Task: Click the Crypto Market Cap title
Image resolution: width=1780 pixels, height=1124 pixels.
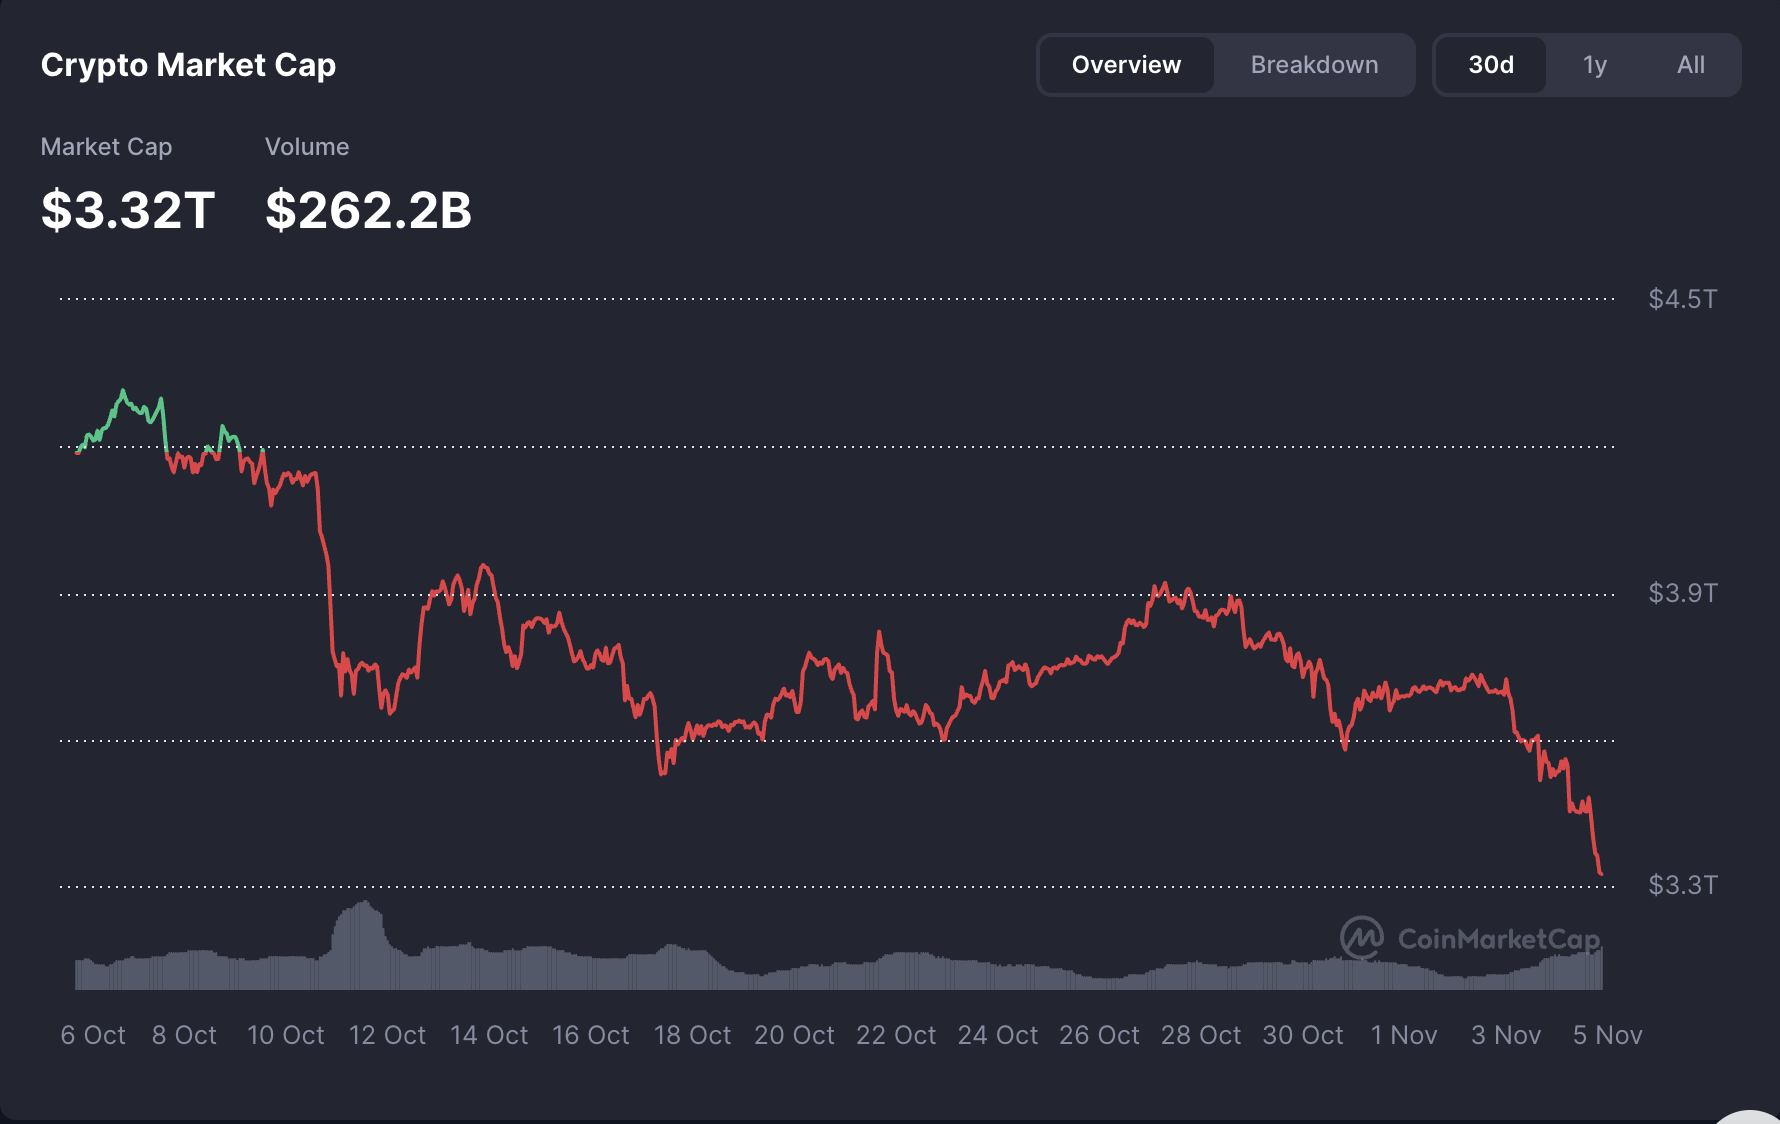Action: click(x=188, y=64)
